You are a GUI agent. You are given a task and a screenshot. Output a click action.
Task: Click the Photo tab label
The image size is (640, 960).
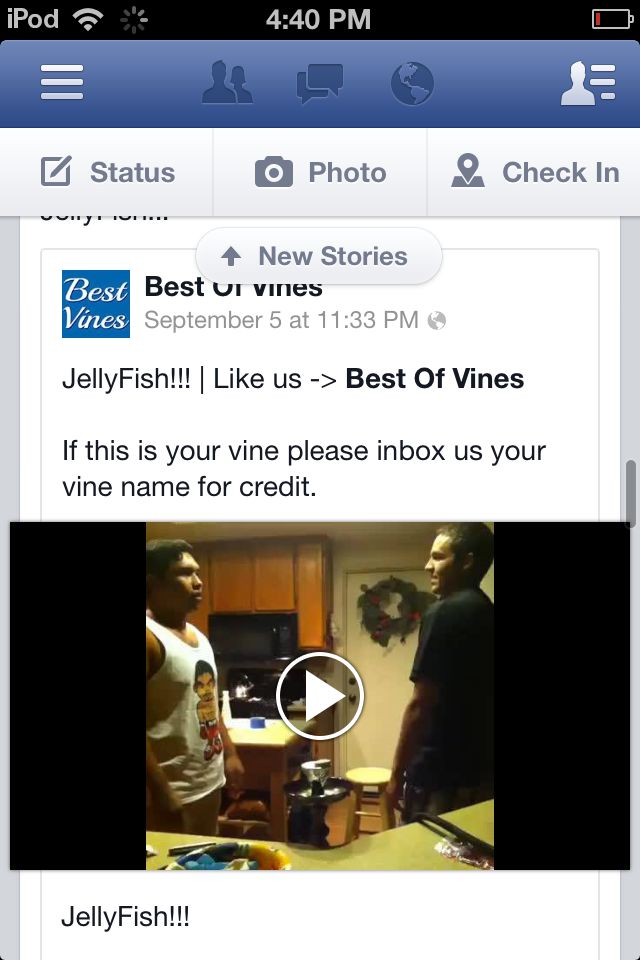[347, 172]
